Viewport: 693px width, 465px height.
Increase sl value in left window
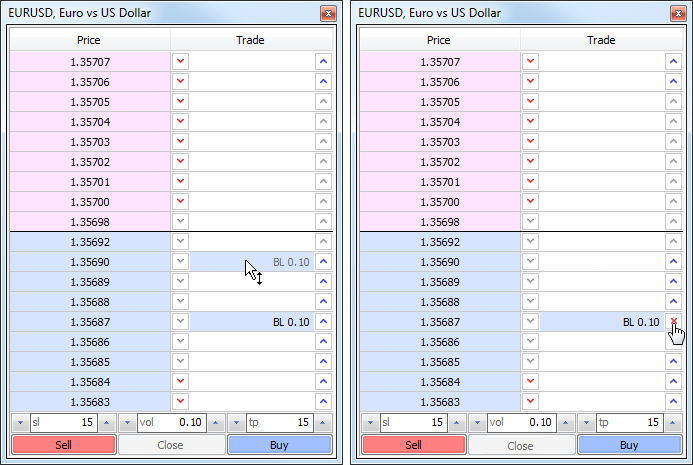click(106, 423)
